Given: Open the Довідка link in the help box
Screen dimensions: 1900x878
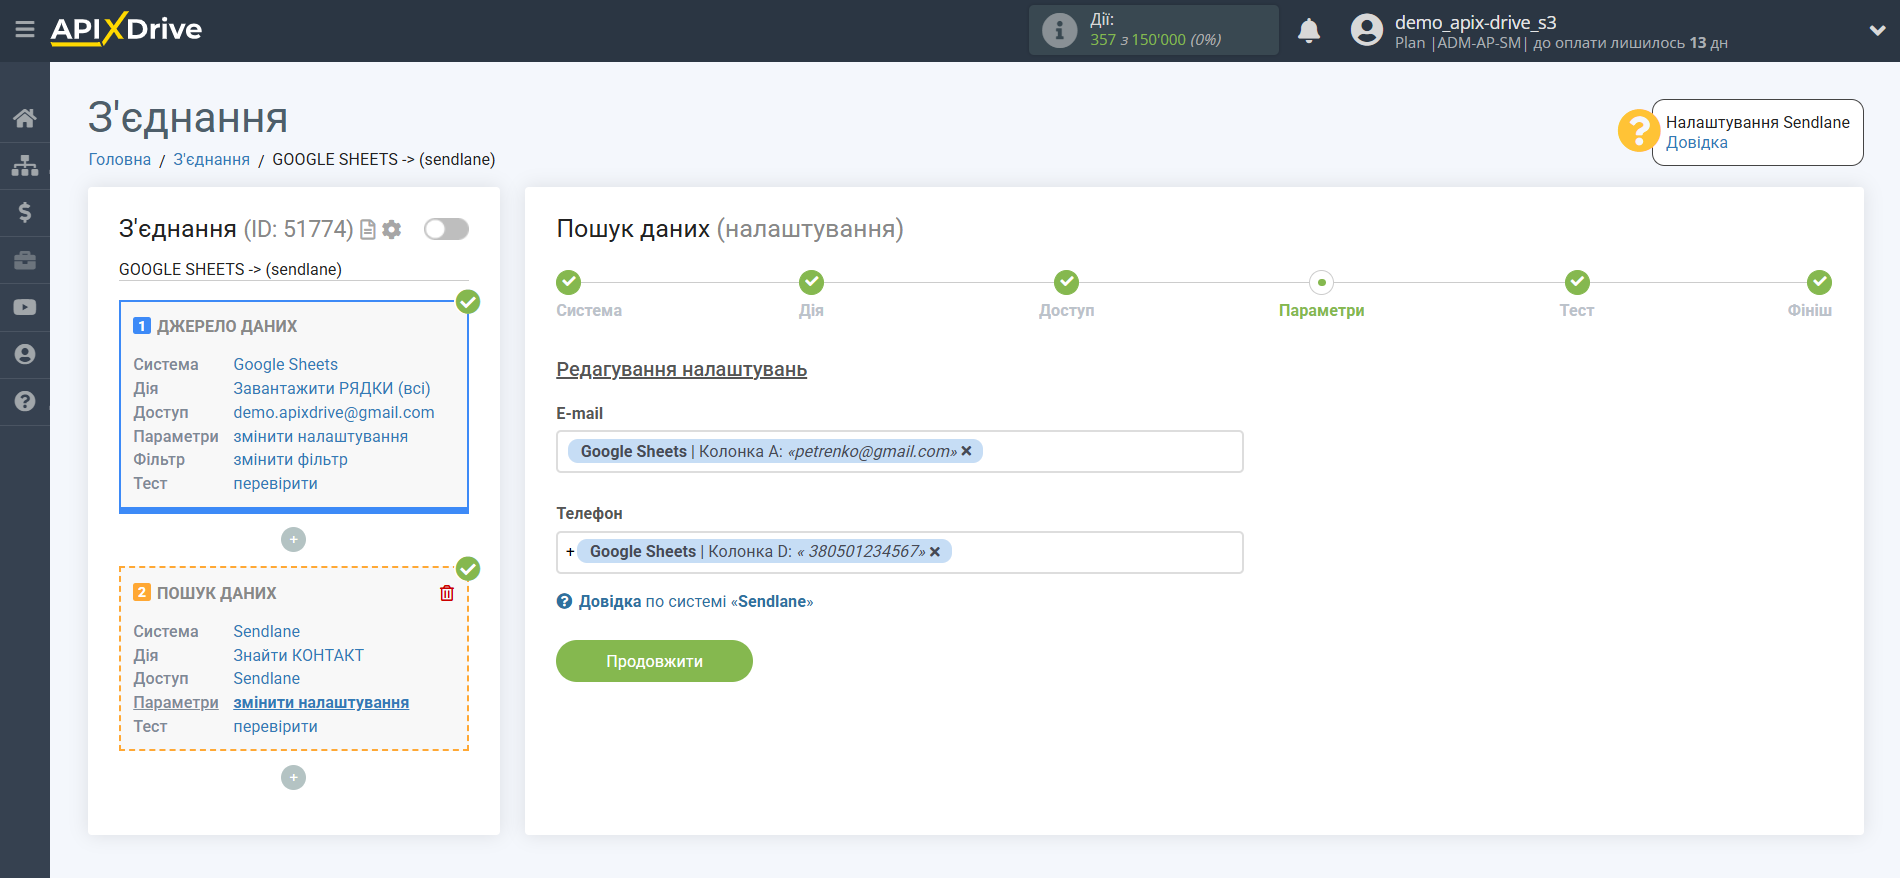Looking at the screenshot, I should pos(1696,143).
